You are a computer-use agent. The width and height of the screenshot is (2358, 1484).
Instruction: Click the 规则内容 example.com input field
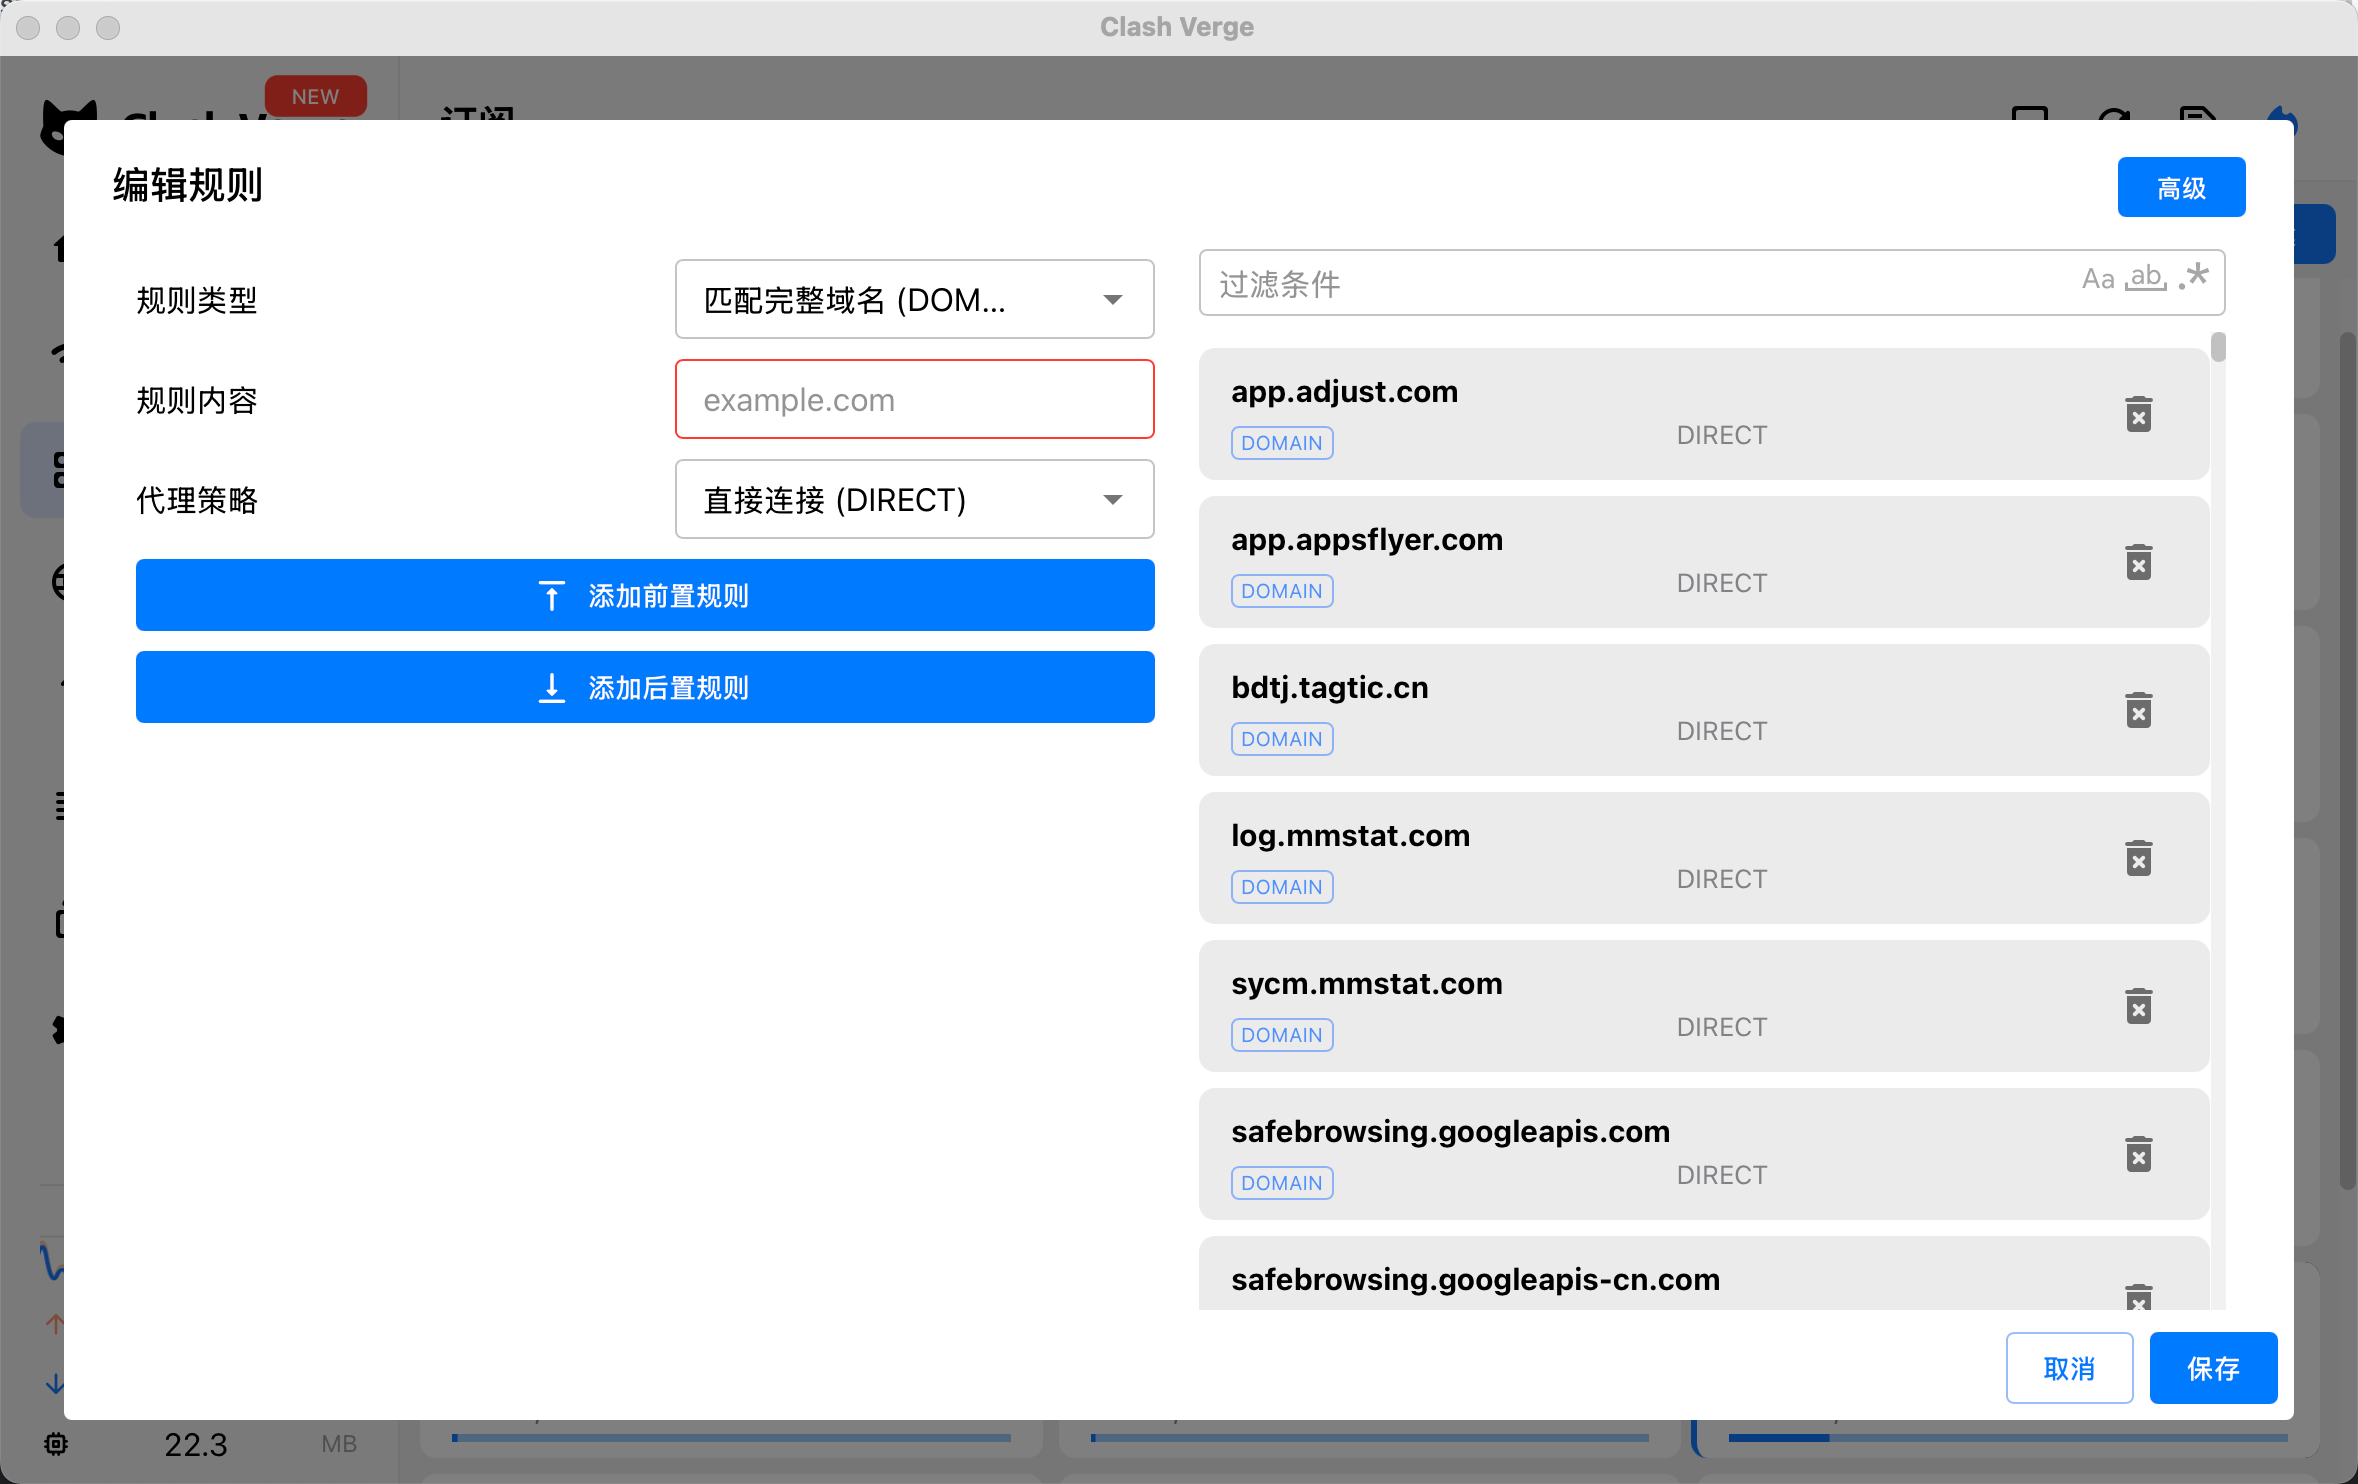tap(914, 399)
